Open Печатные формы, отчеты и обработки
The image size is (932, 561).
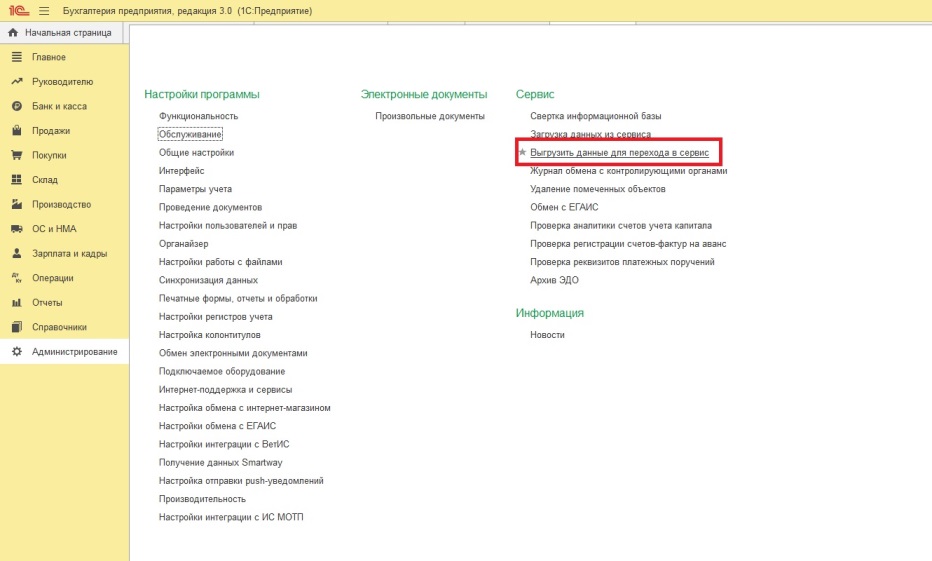tap(238, 298)
